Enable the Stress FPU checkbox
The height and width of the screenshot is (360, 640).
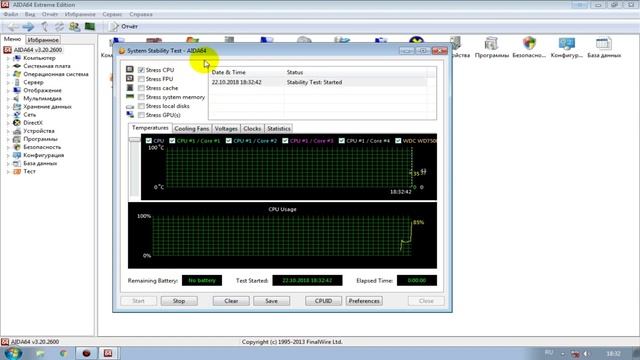141,79
